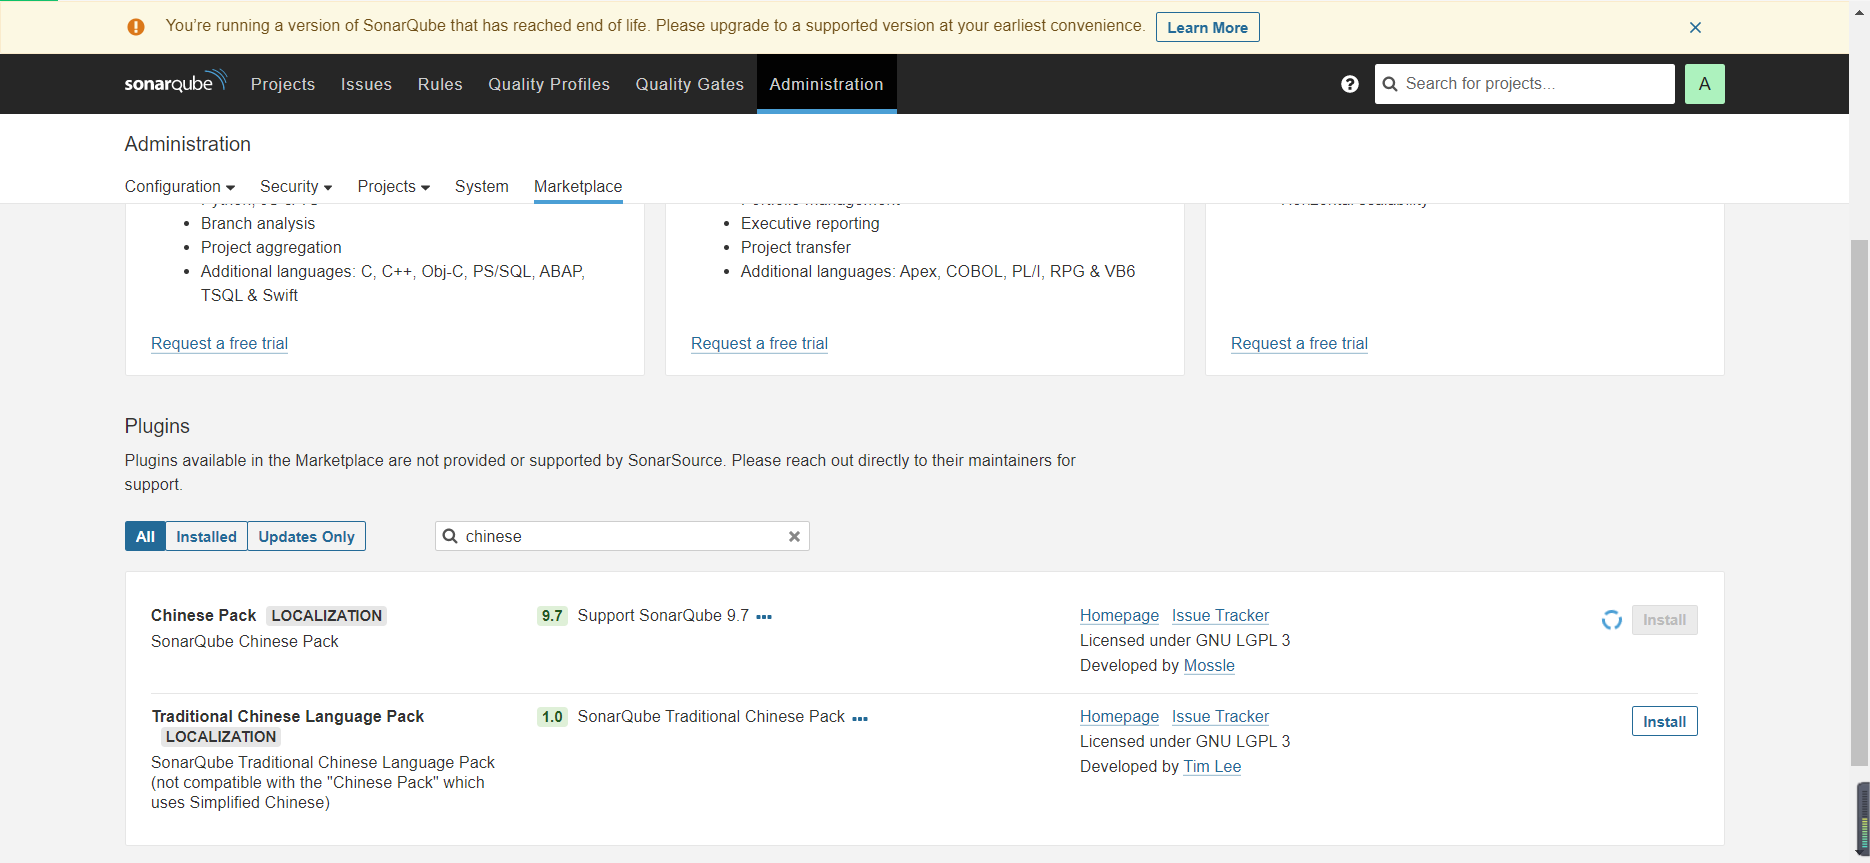
Task: Click the orange warning icon in banner
Action: [136, 27]
